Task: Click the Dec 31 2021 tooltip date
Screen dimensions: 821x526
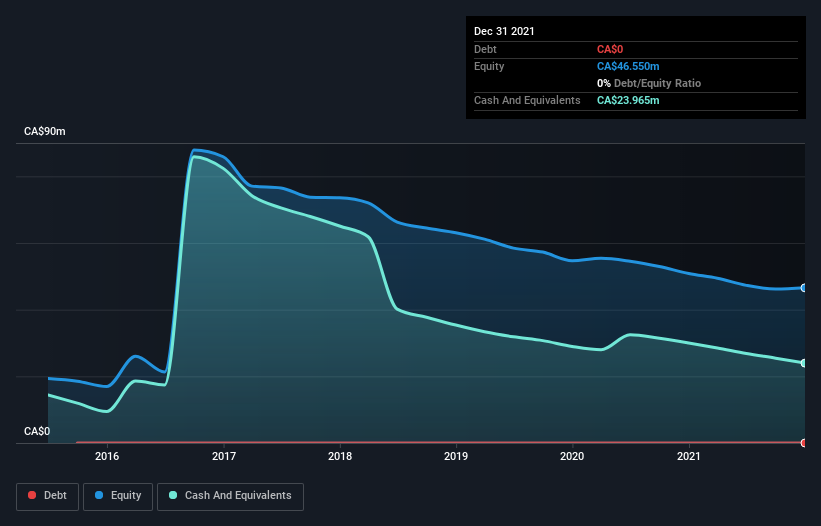Action: tap(504, 31)
